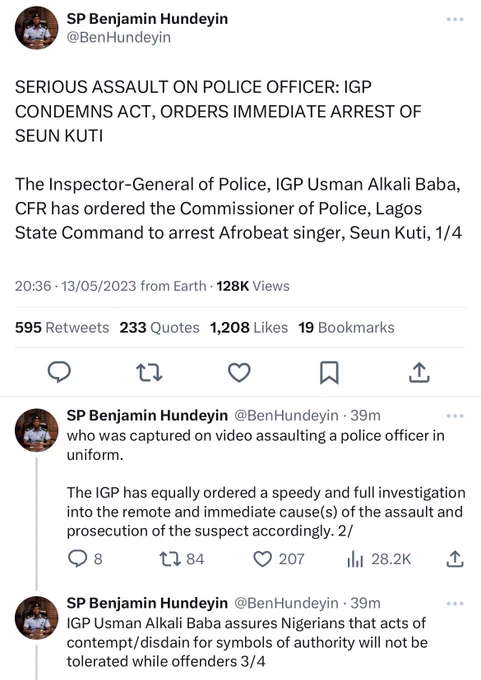Retweet the main Seun Kuti arrest tweet

149,373
